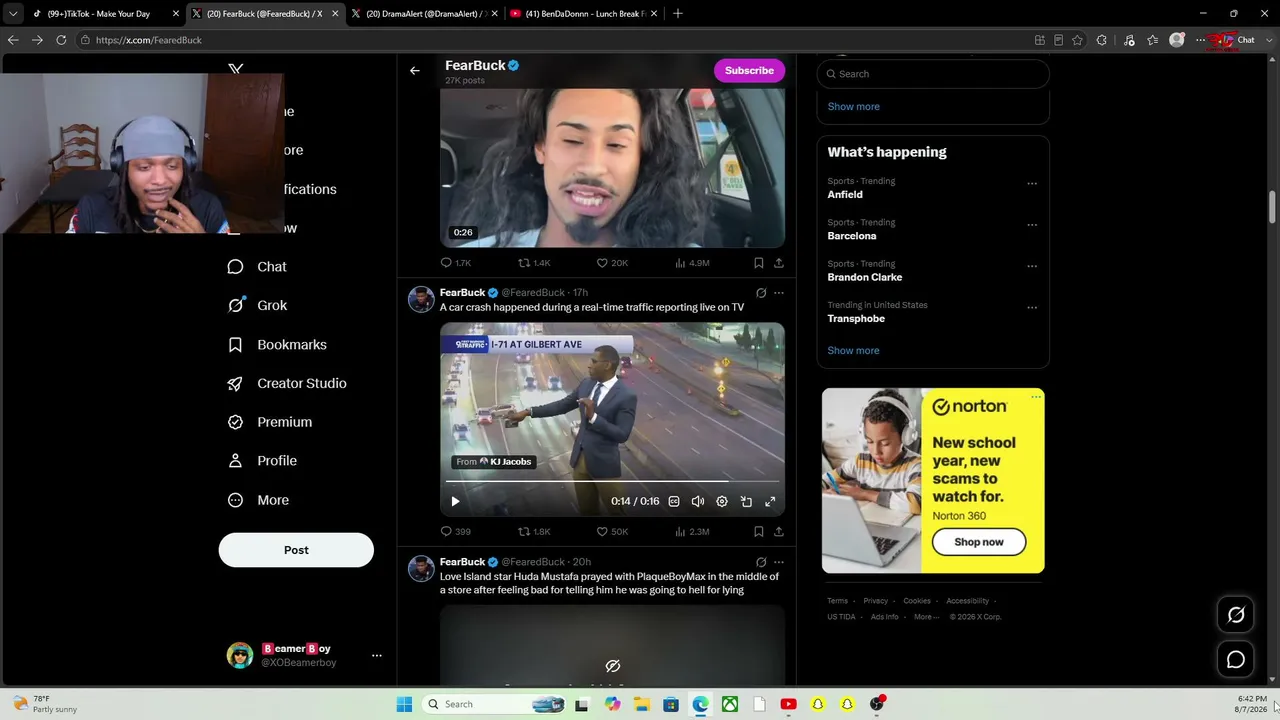Repost the tweet with 1.4K reposts
Image resolution: width=1280 pixels, height=720 pixels.
(534, 263)
